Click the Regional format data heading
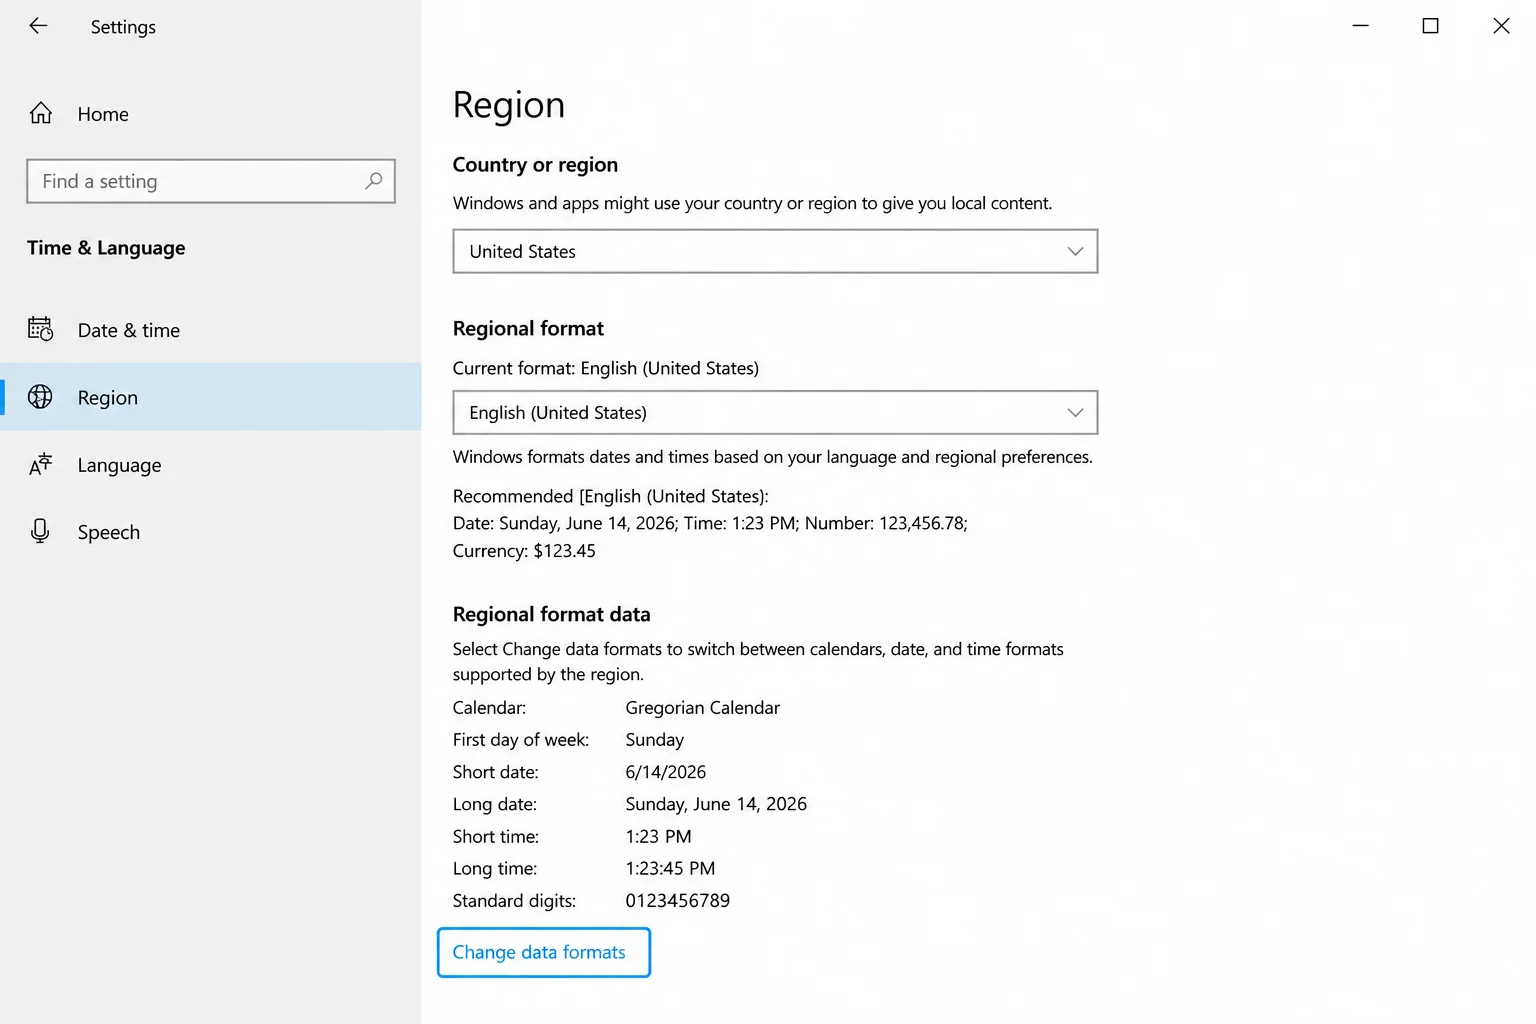The image size is (1536, 1024). point(551,614)
